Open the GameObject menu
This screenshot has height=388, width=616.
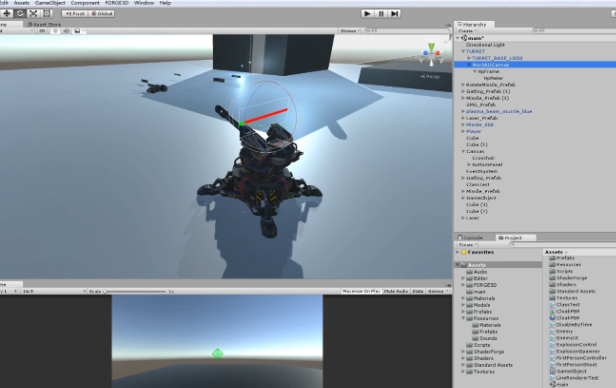pos(50,3)
